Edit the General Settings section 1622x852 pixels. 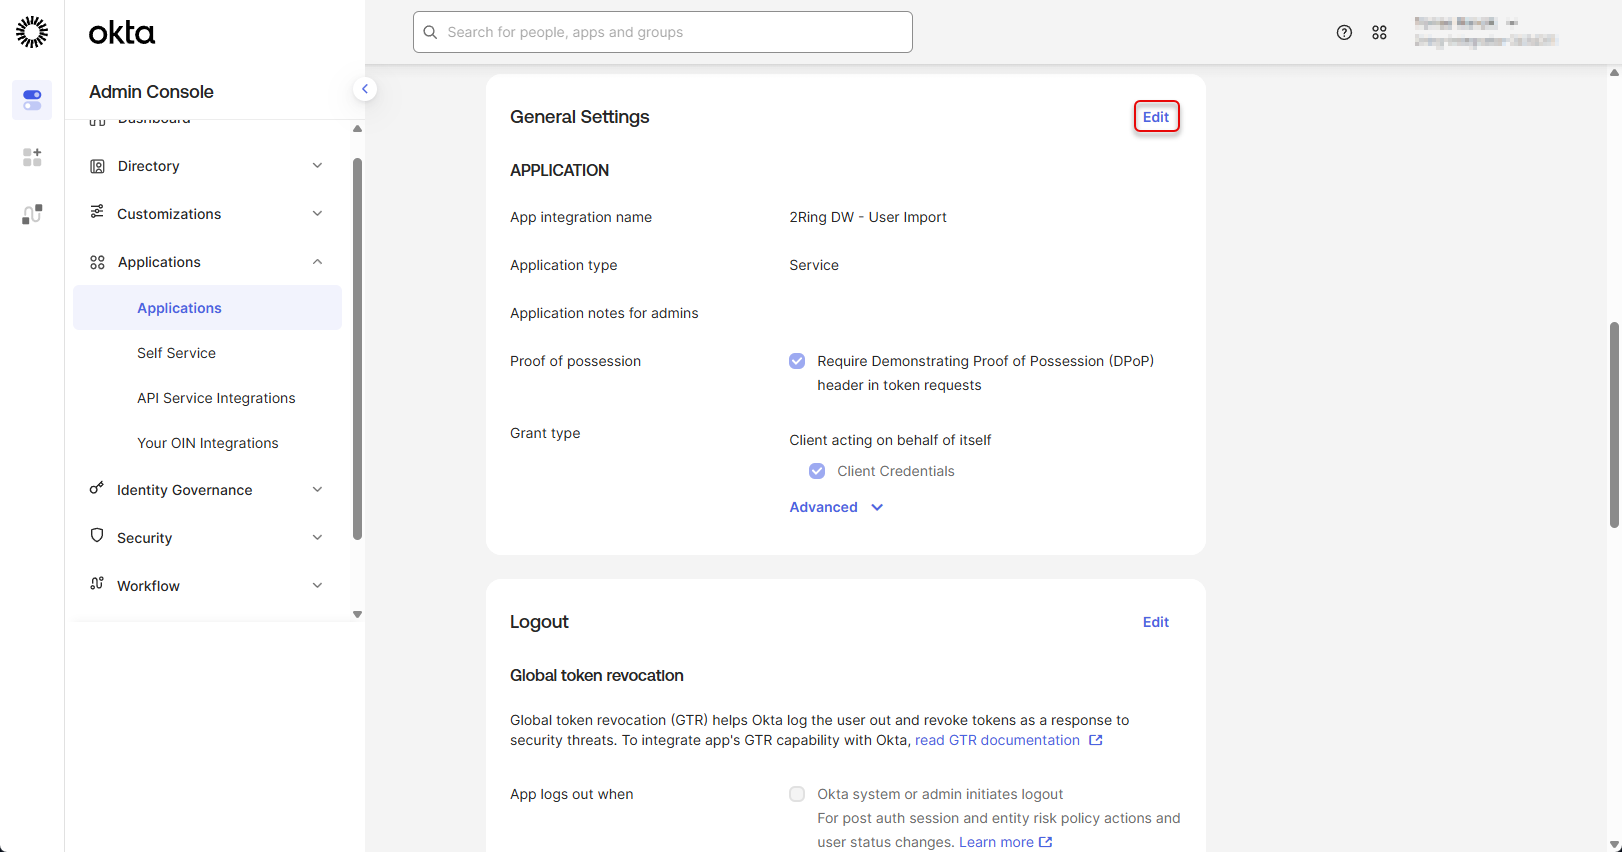pos(1156,117)
